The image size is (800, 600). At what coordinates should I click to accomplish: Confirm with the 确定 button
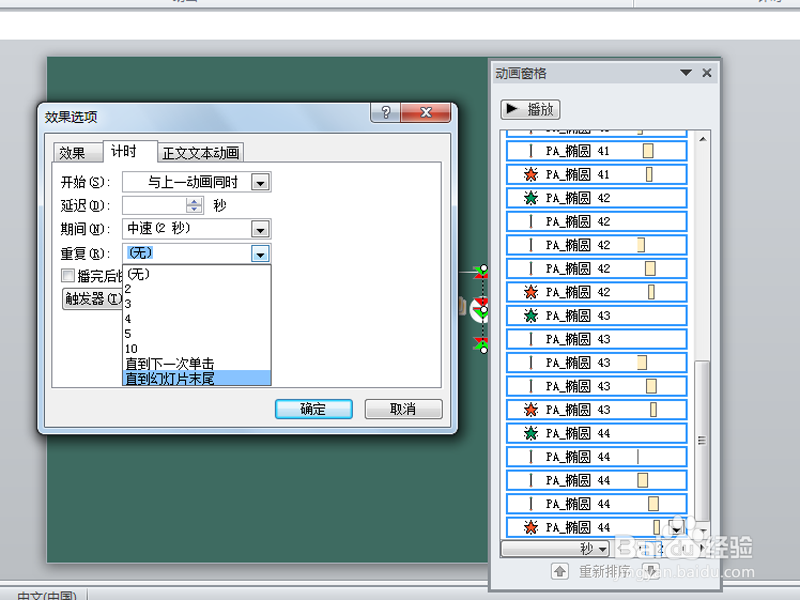point(313,409)
